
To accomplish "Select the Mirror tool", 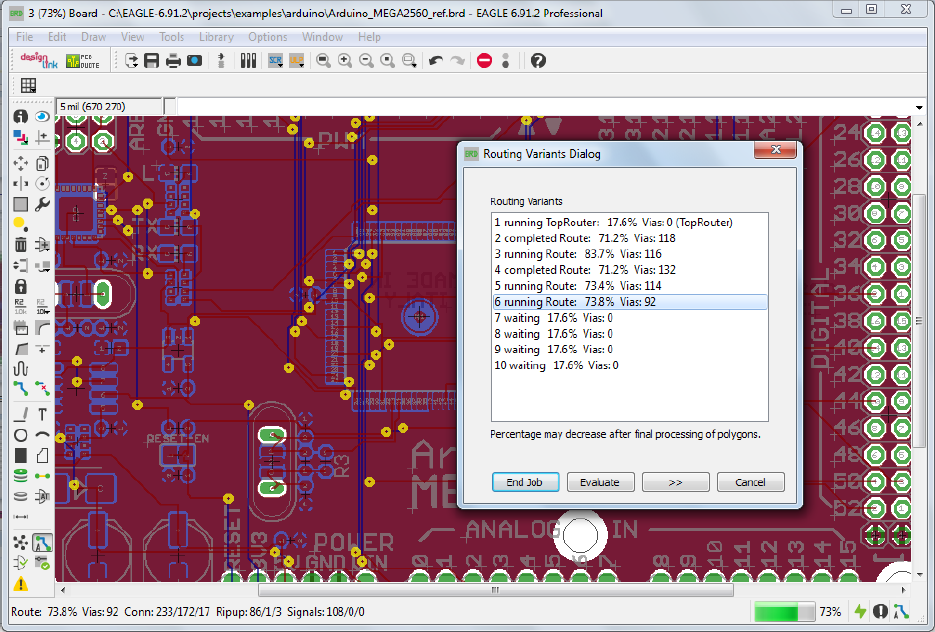I will coord(21,184).
